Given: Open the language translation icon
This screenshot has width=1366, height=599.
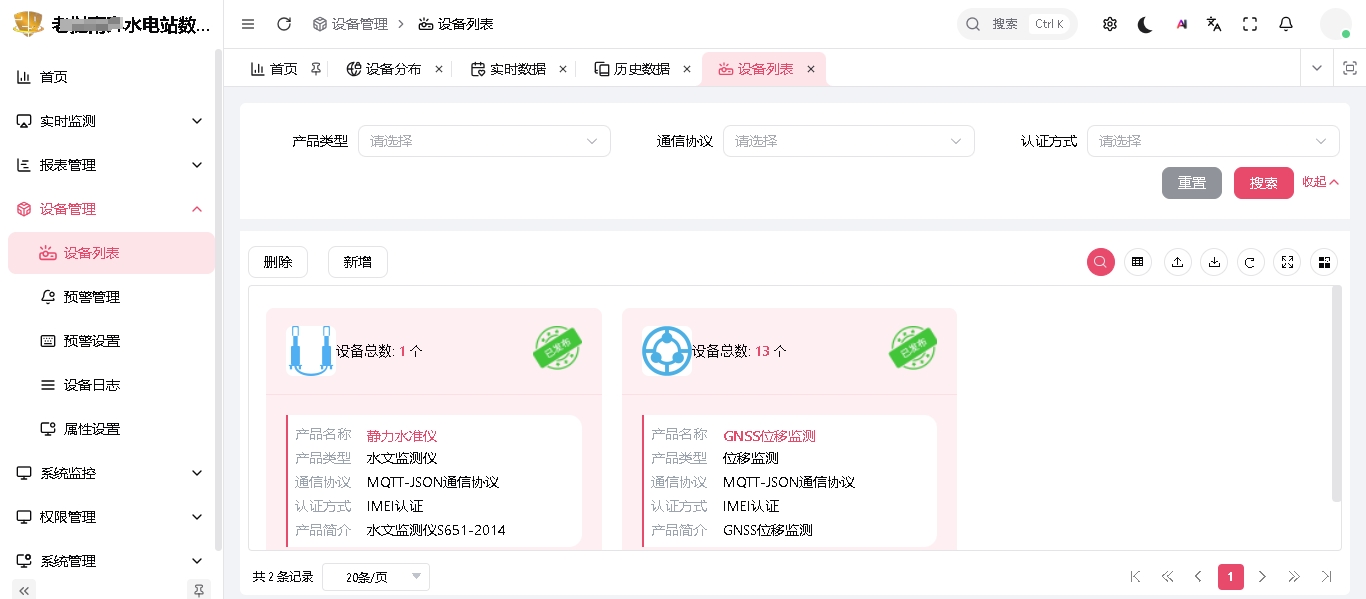Looking at the screenshot, I should tap(1214, 24).
